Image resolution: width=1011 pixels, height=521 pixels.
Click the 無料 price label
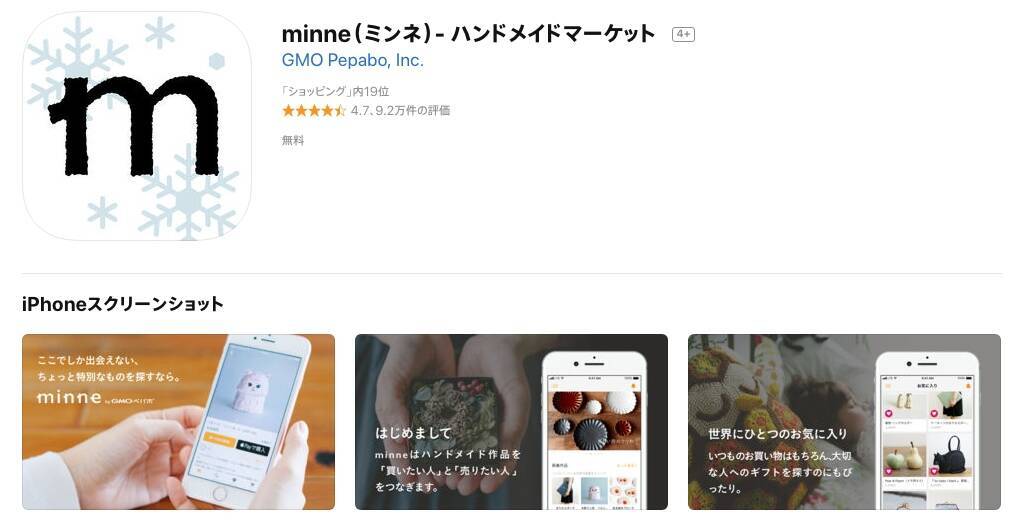[x=293, y=140]
